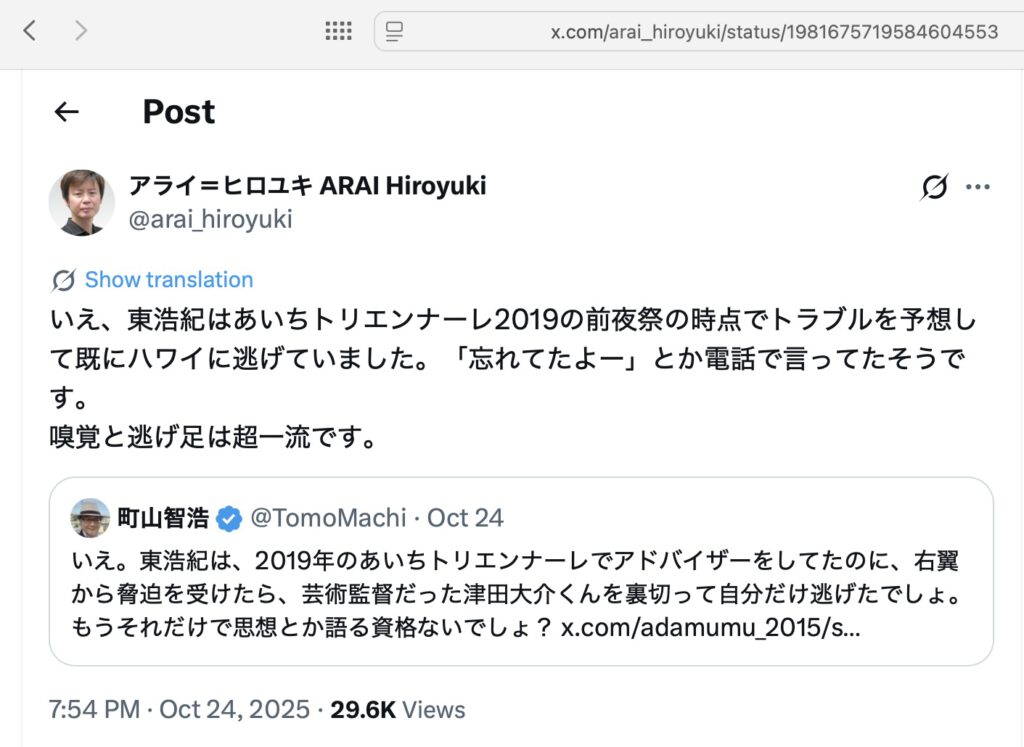Open the three-dot More menu on post
Image resolution: width=1024 pixels, height=747 pixels.
point(977,187)
